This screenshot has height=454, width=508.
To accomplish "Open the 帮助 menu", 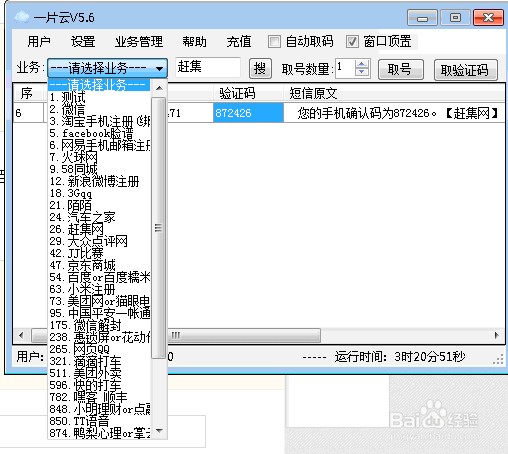I will [x=194, y=42].
